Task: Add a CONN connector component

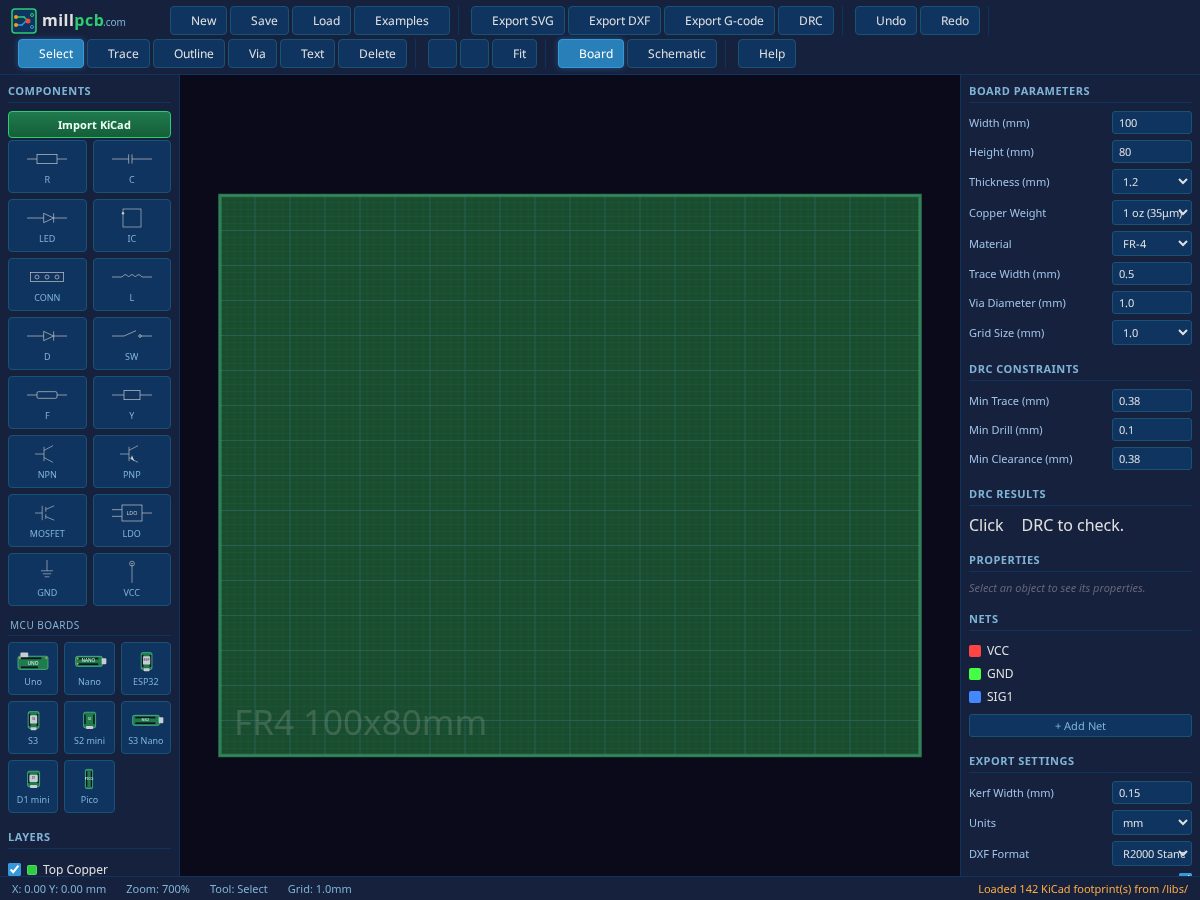Action: 47,284
